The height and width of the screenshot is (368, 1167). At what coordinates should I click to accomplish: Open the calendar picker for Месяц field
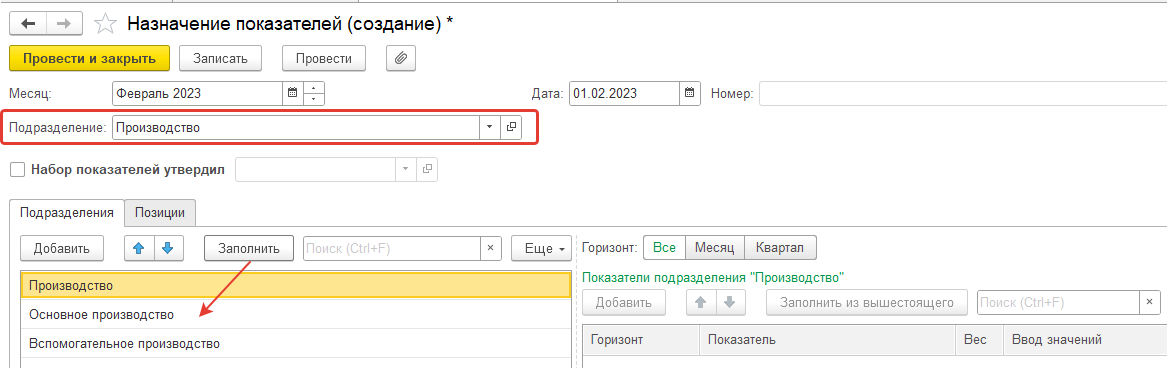click(x=292, y=94)
